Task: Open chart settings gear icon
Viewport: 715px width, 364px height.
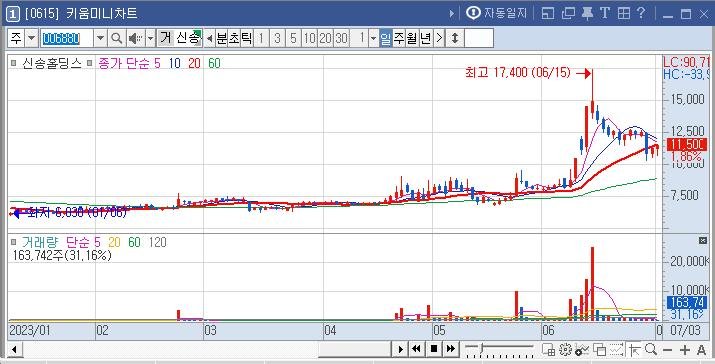Action: tap(565, 349)
